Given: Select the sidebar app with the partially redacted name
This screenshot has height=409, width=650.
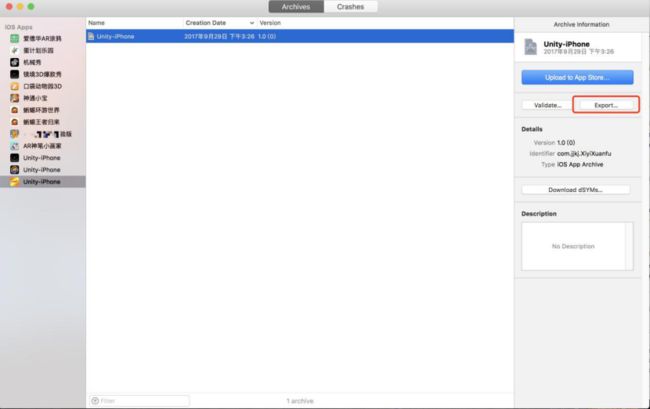Looking at the screenshot, I should (x=43, y=134).
